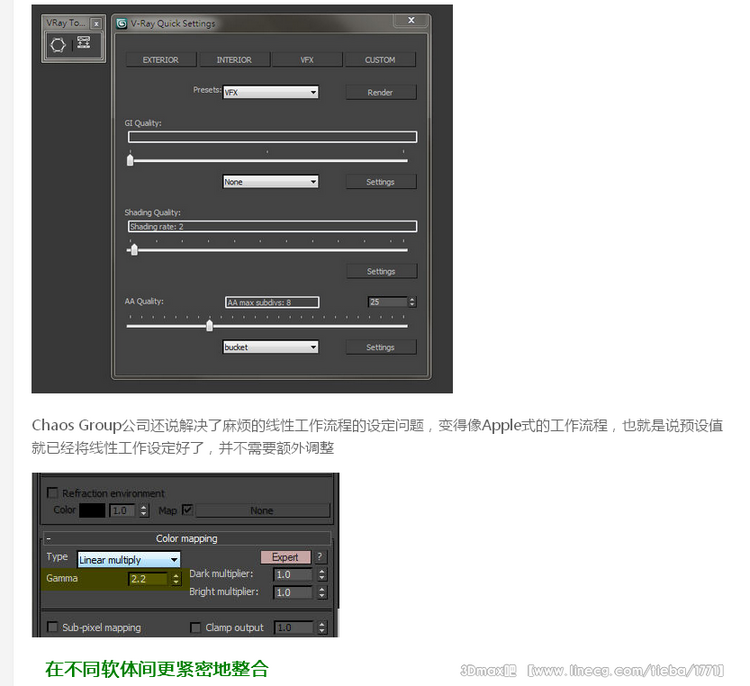
Task: Open quick settings icon in VRay Toolbar
Action: click(84, 42)
